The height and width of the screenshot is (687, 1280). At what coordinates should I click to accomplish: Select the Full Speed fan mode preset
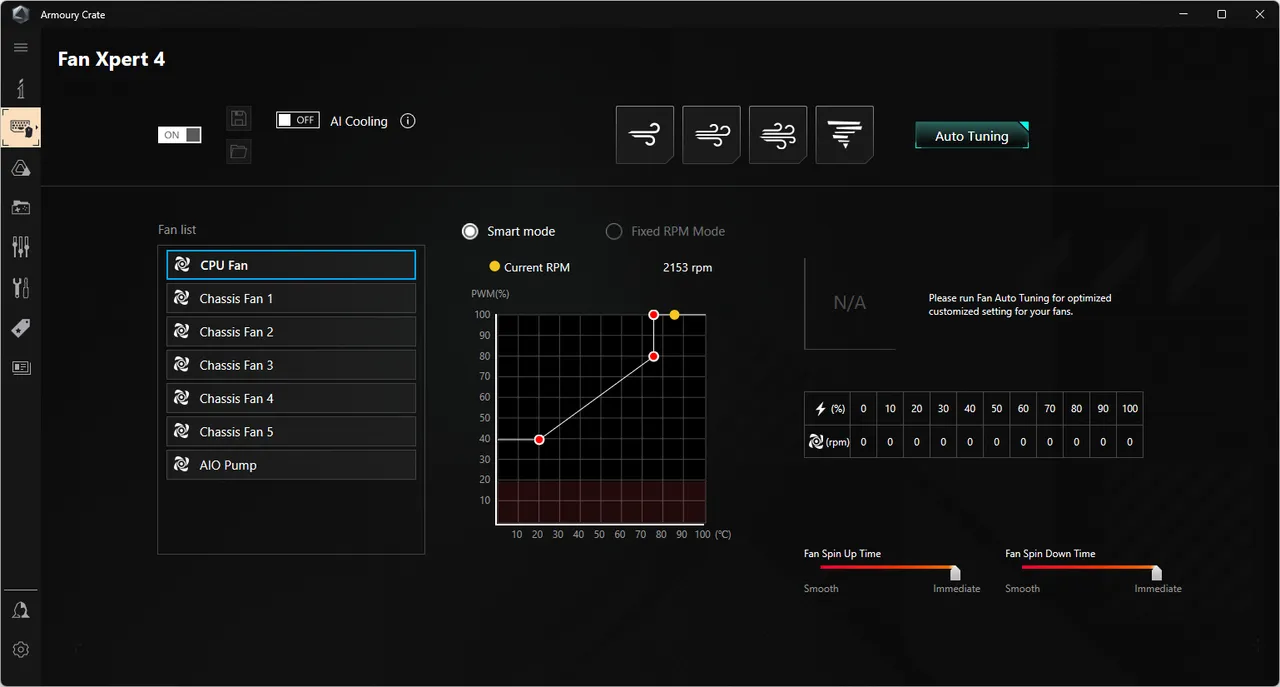(844, 135)
